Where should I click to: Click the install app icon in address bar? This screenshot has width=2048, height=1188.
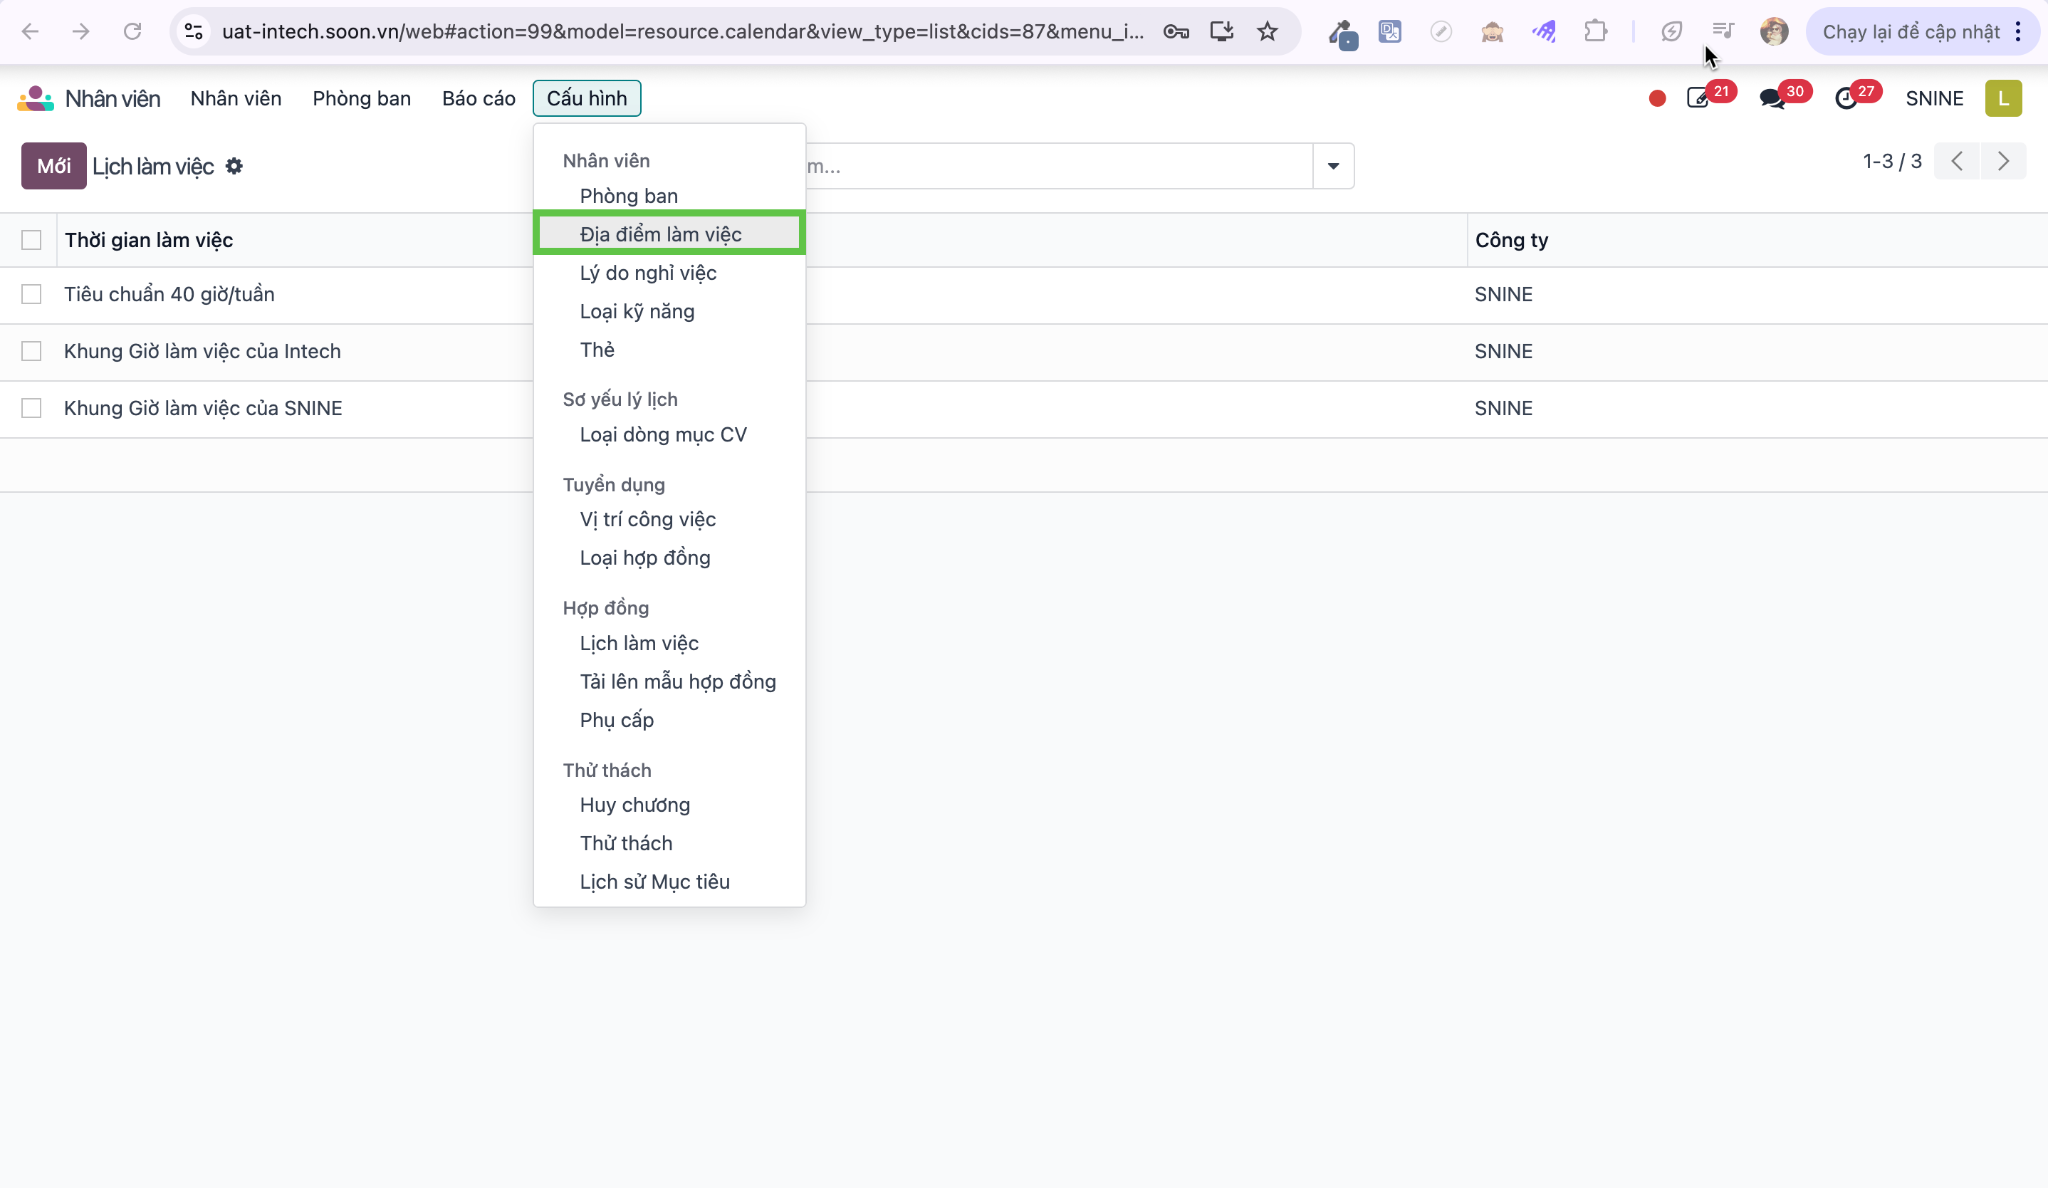[1222, 32]
